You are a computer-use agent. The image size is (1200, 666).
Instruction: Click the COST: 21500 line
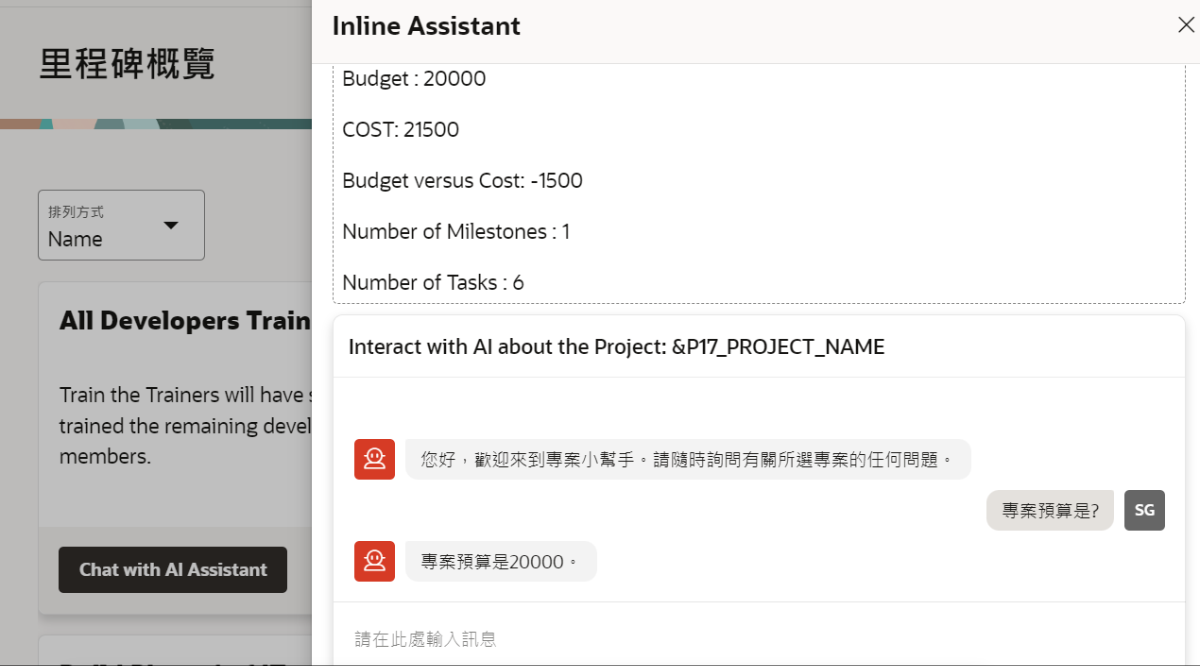[401, 130]
